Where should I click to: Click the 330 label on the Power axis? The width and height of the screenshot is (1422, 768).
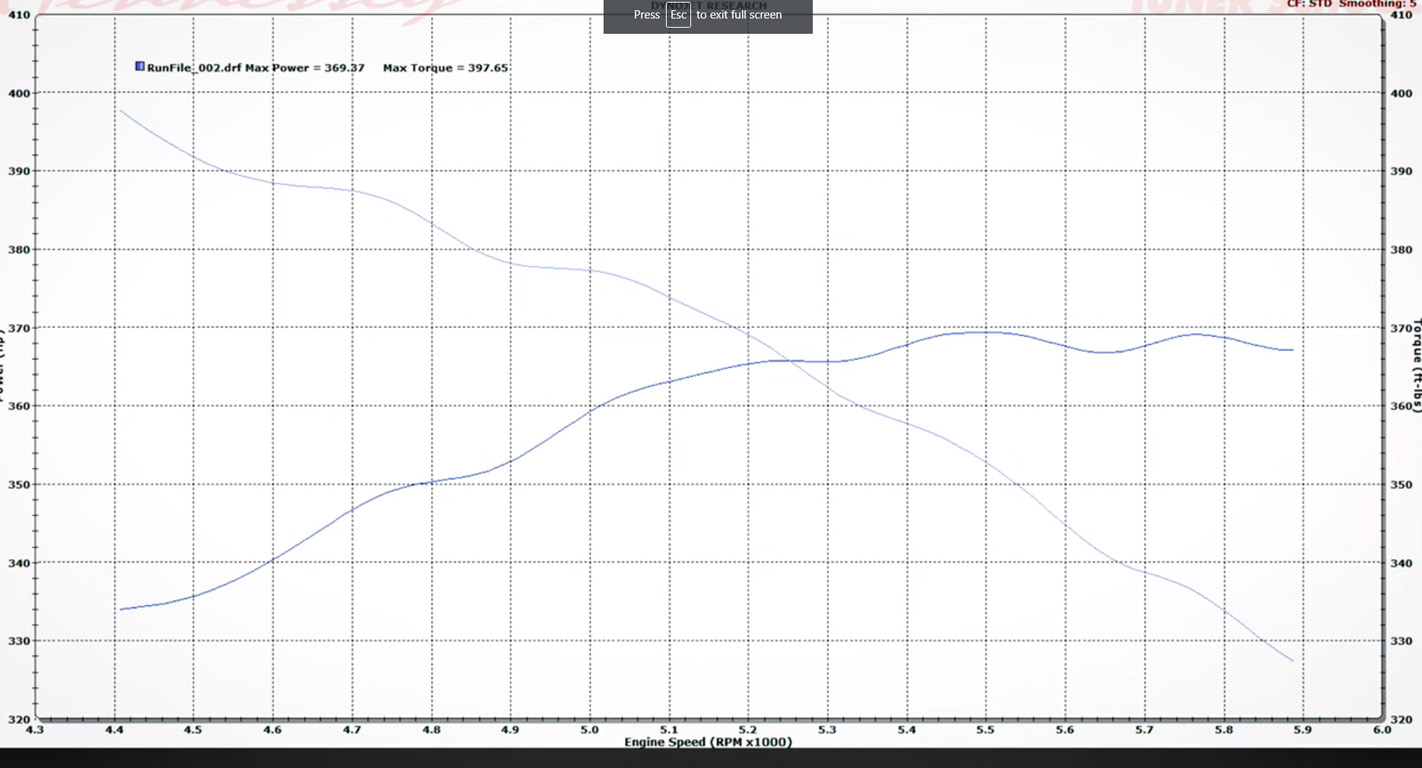(x=18, y=641)
